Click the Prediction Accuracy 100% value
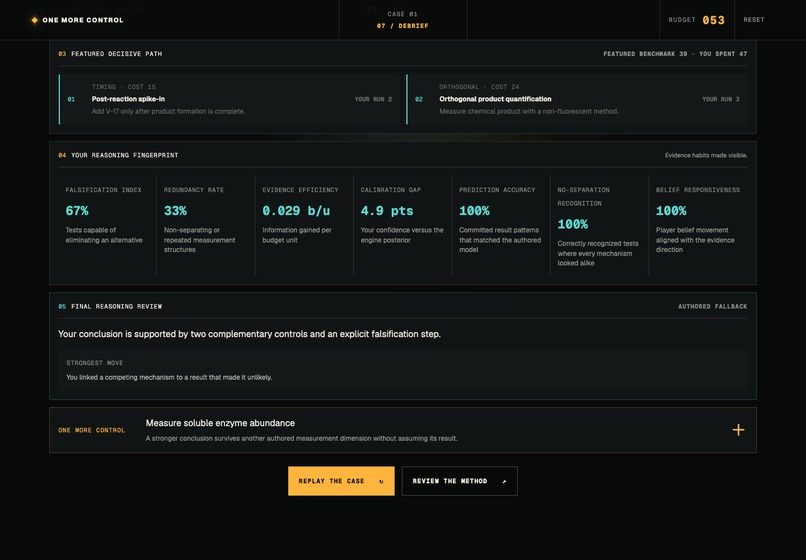Screen dimensions: 806x560 coord(474,211)
